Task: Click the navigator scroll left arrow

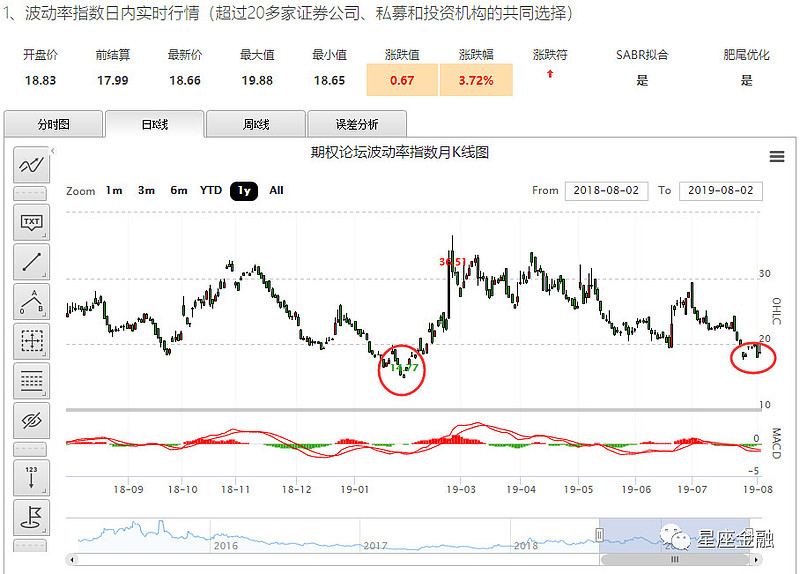Action: [x=72, y=560]
